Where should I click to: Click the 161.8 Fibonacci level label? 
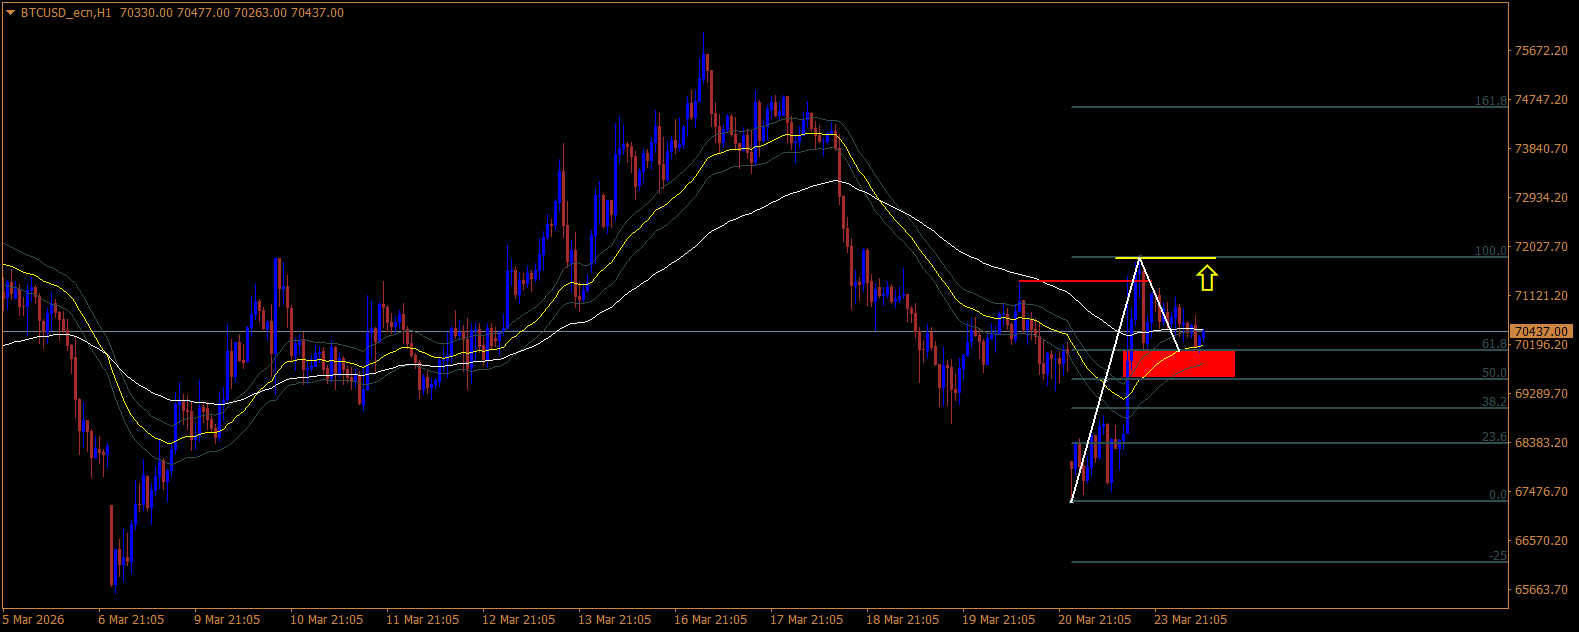[x=1490, y=101]
